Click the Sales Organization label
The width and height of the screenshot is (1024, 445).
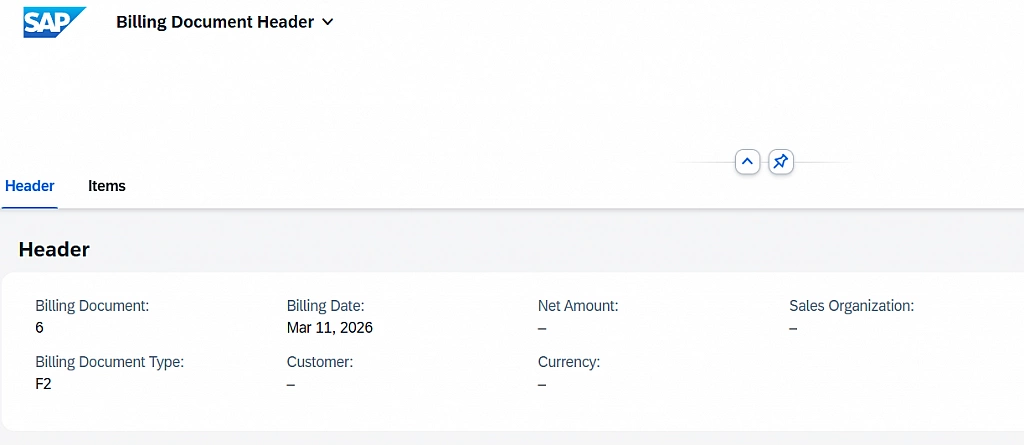851,306
